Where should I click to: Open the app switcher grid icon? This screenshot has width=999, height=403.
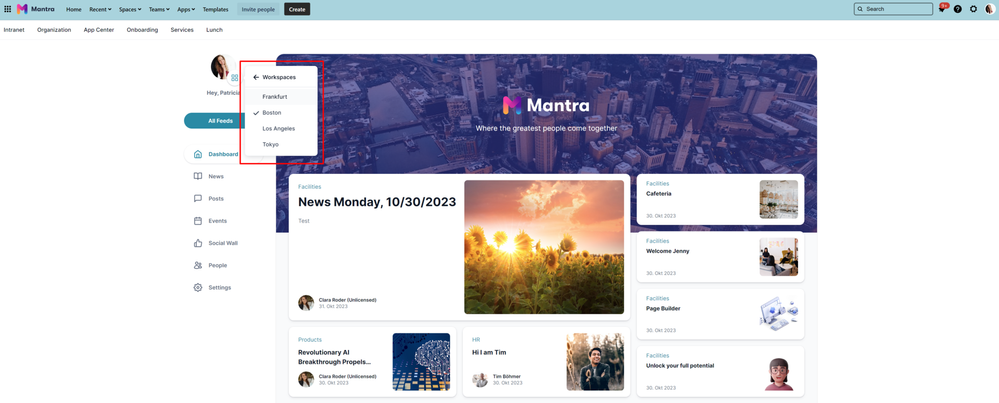click(8, 10)
